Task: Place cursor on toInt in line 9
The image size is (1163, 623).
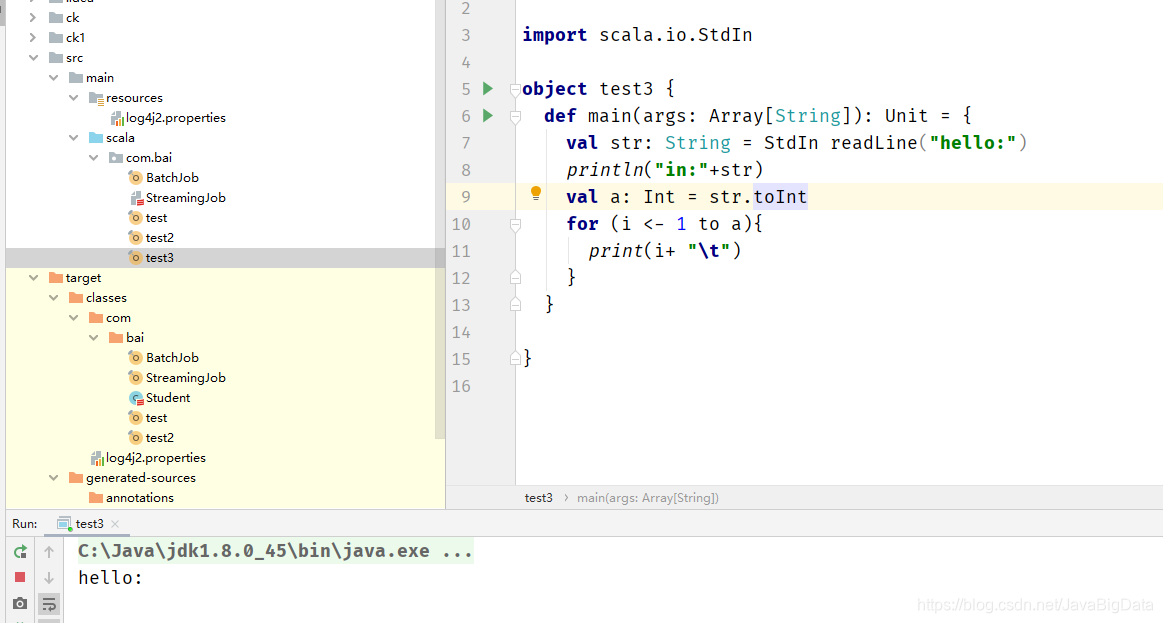Action: click(780, 197)
